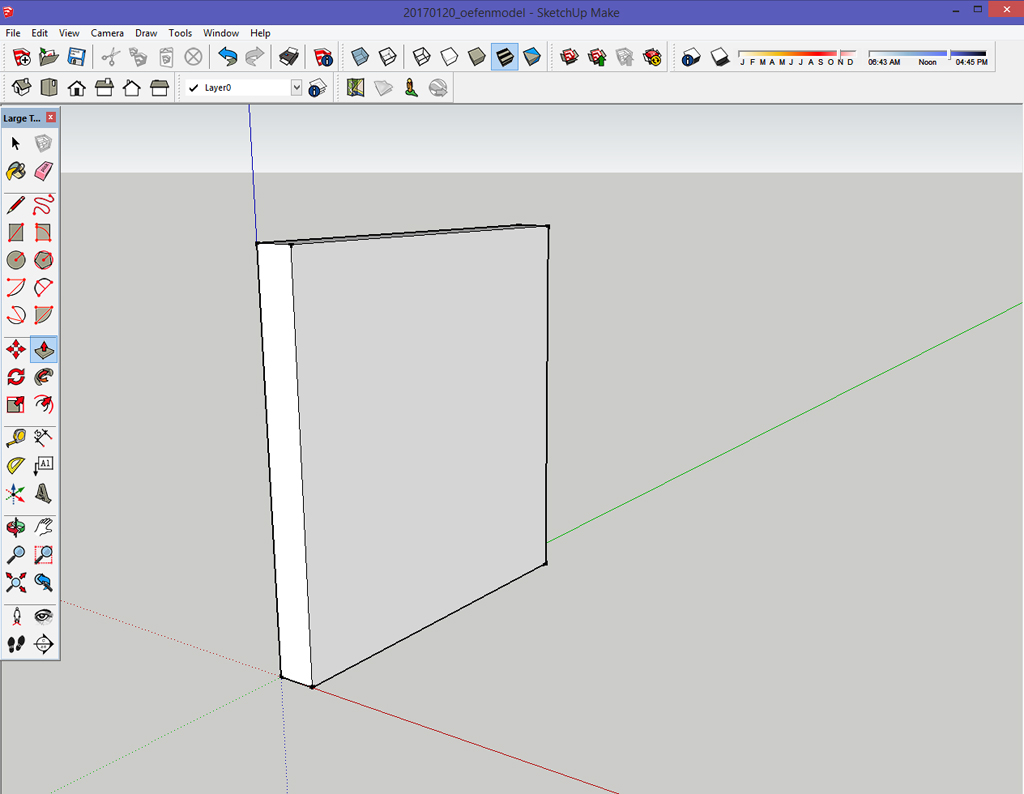Select the Line pencil tool
Screen dimensions: 1024x794
click(16, 205)
